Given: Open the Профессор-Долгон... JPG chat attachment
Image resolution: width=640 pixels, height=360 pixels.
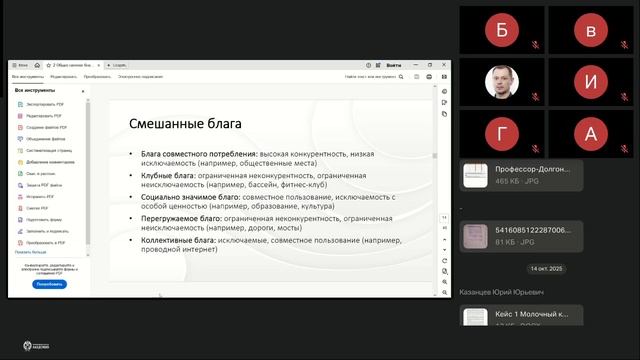Looking at the screenshot, I should (x=521, y=176).
